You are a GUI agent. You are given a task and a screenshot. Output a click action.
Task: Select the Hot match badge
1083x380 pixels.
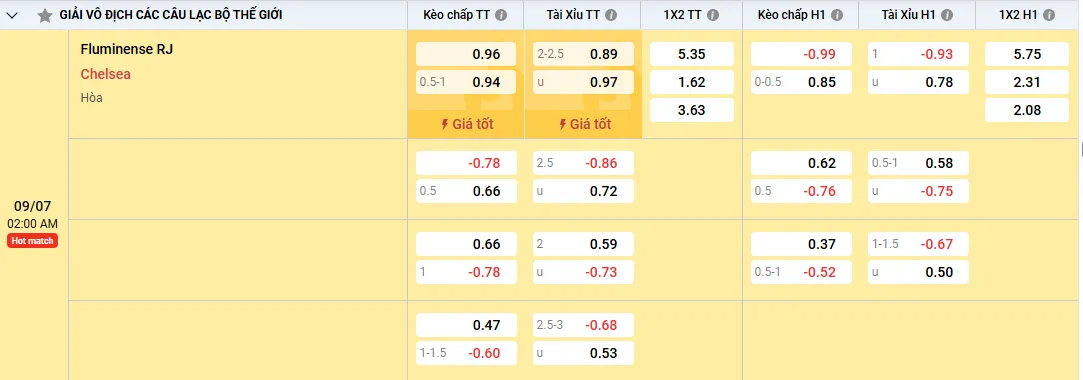32,240
